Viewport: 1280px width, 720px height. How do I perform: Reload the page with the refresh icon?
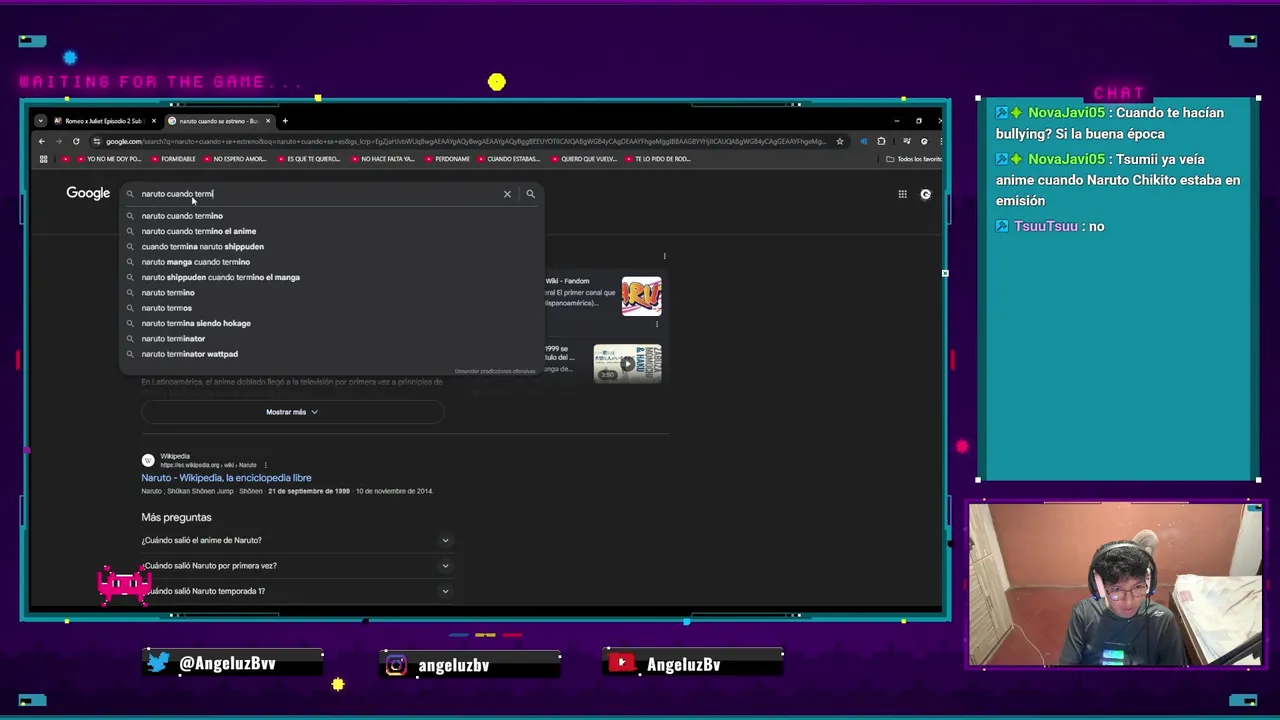pos(76,141)
